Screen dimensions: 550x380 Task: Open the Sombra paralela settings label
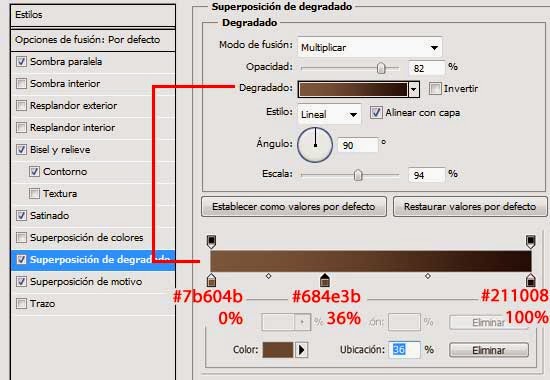pyautogui.click(x=66, y=62)
